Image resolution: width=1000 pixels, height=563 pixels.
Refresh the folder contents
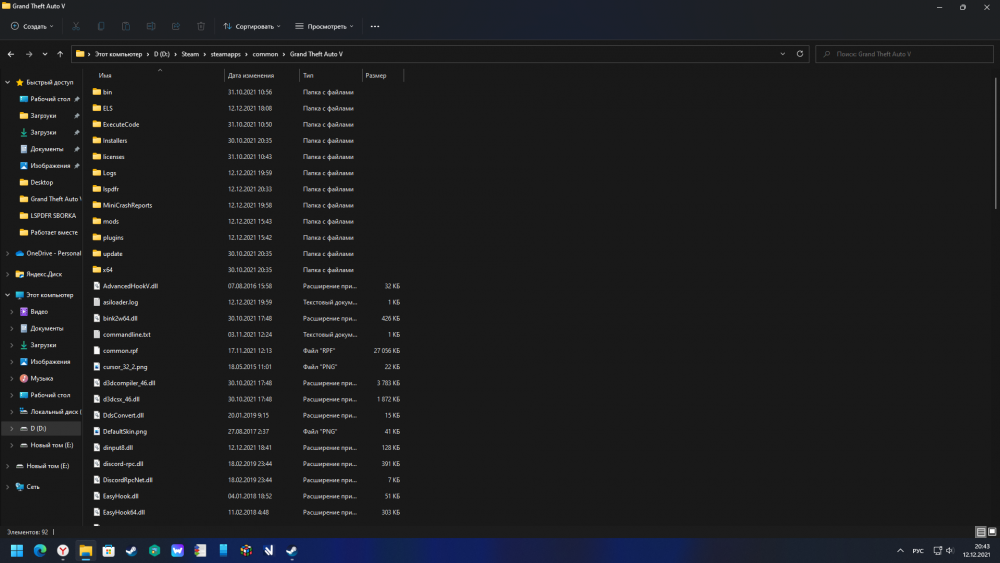[x=800, y=54]
